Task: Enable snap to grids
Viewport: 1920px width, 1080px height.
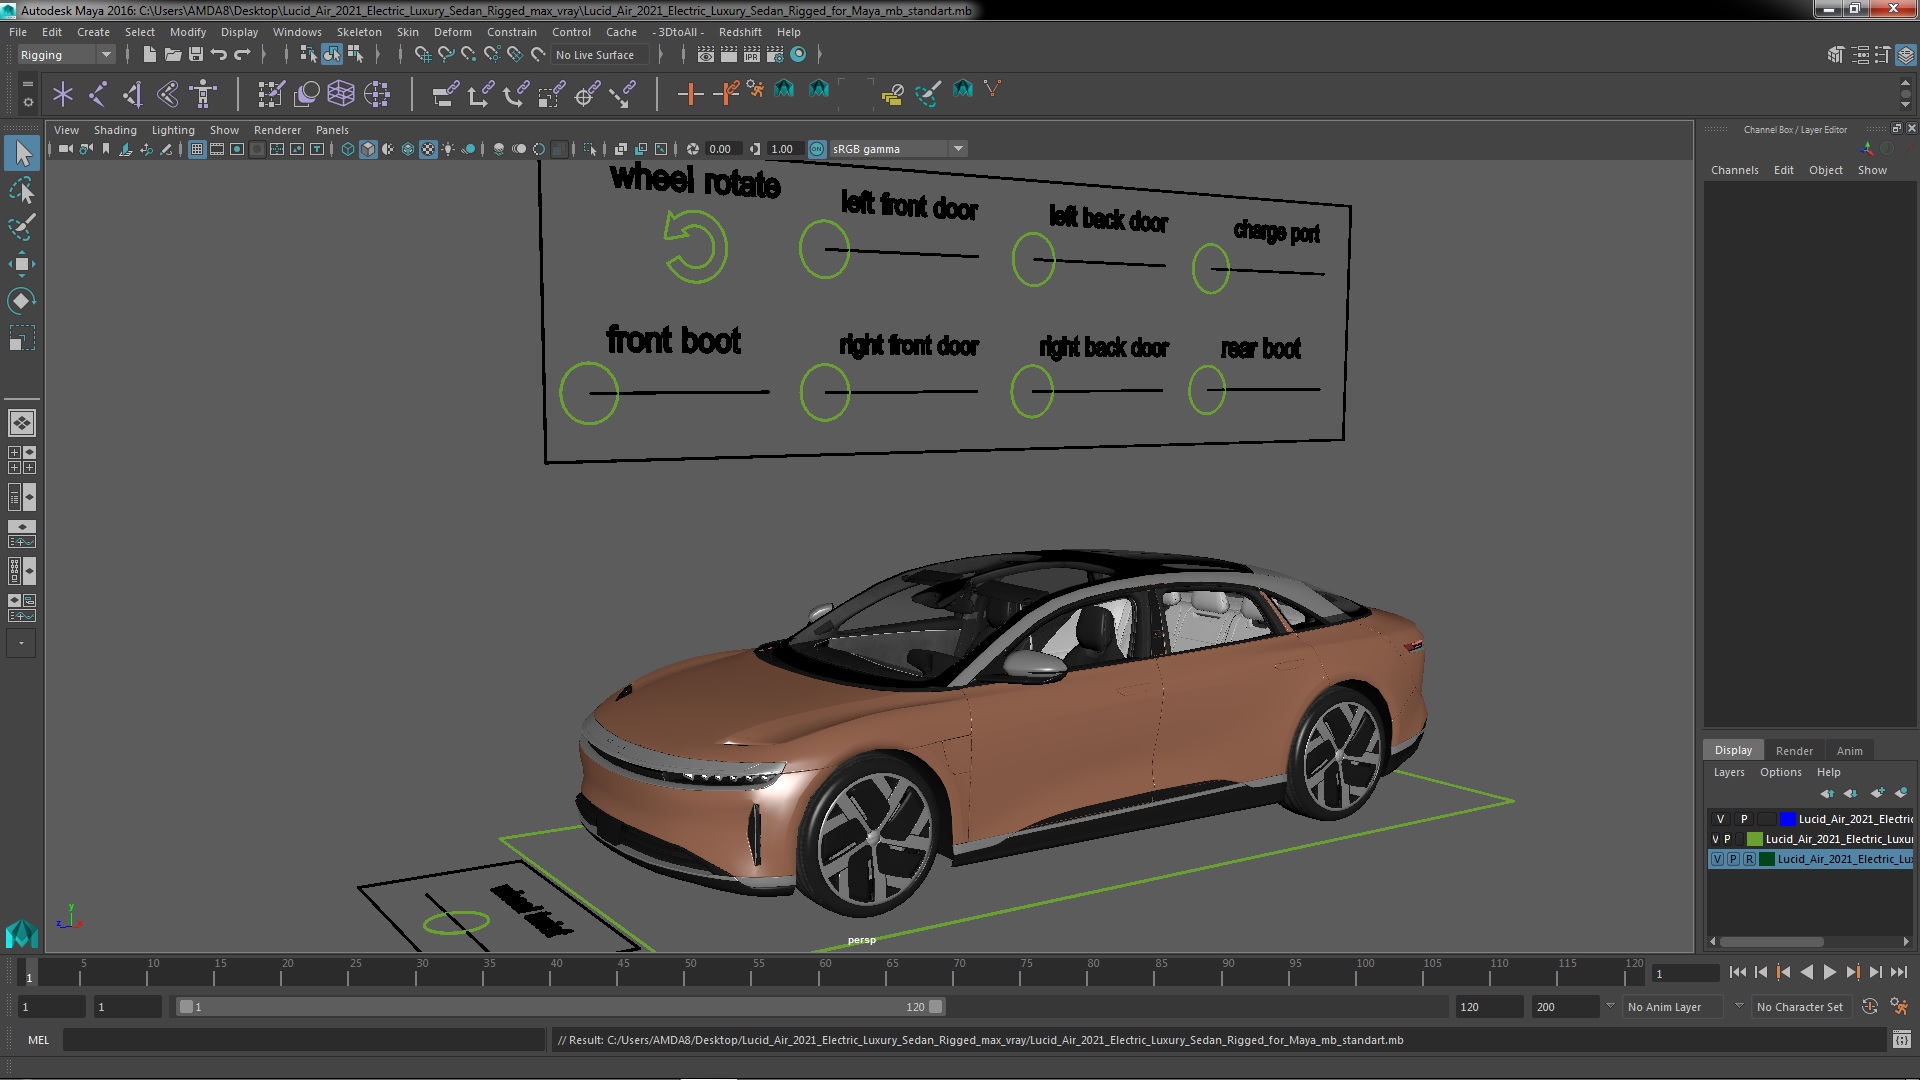Action: pos(423,54)
